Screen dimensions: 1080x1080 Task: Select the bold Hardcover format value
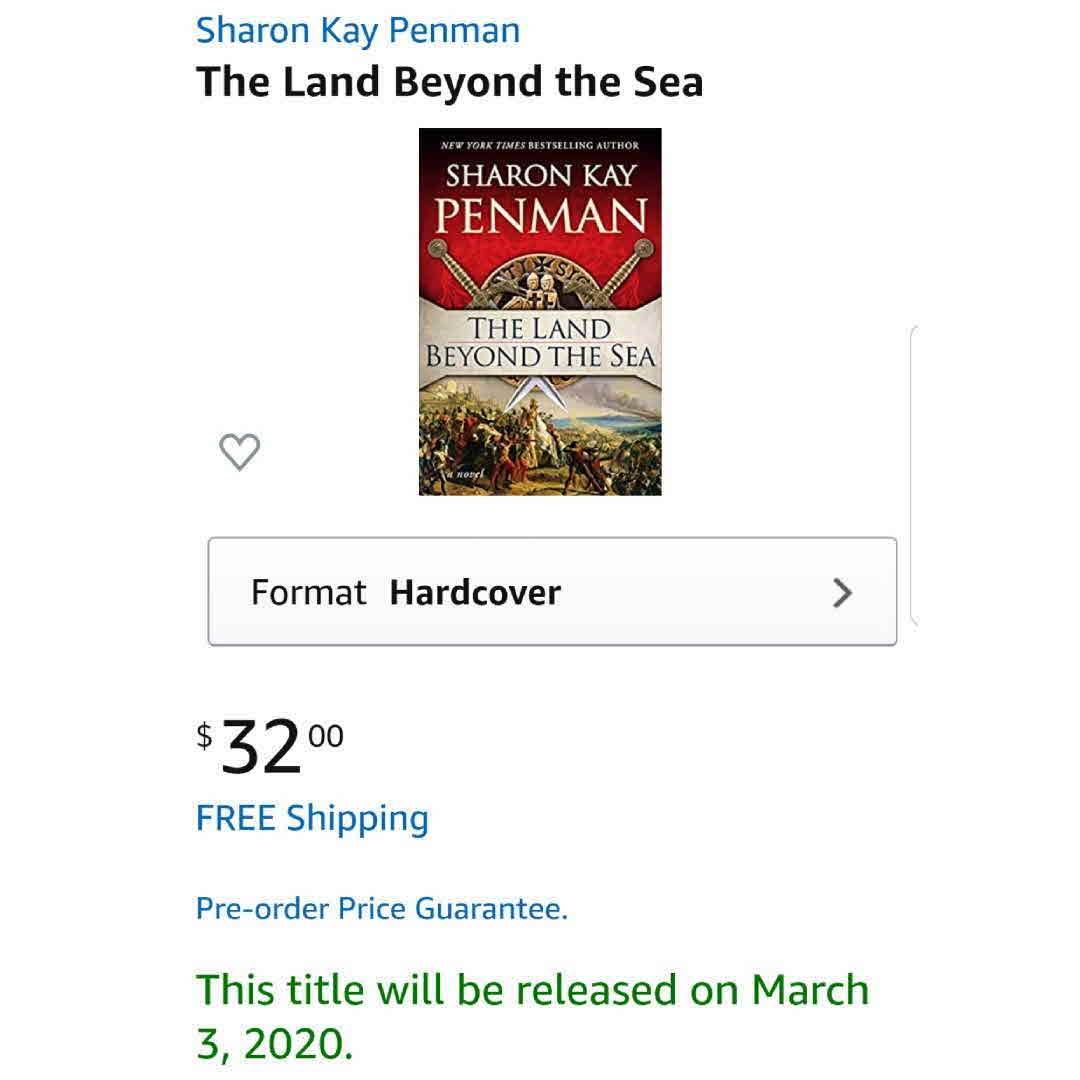click(x=475, y=592)
